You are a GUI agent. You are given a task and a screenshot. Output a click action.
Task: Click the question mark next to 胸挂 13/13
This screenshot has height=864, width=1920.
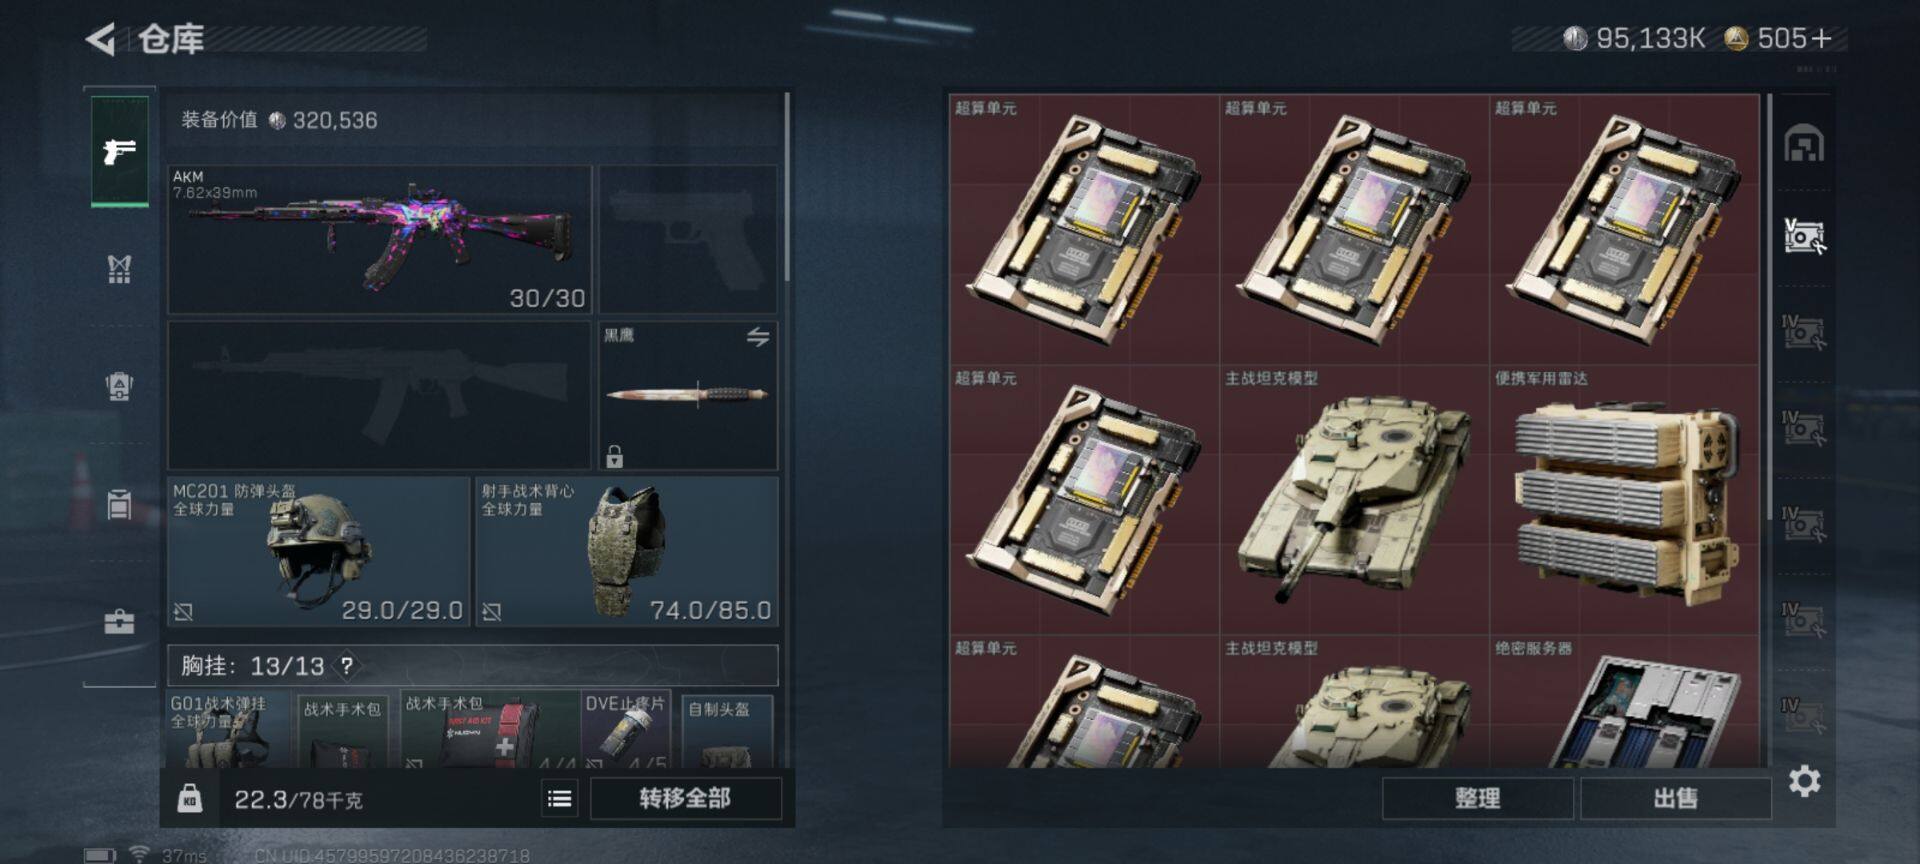pos(347,665)
